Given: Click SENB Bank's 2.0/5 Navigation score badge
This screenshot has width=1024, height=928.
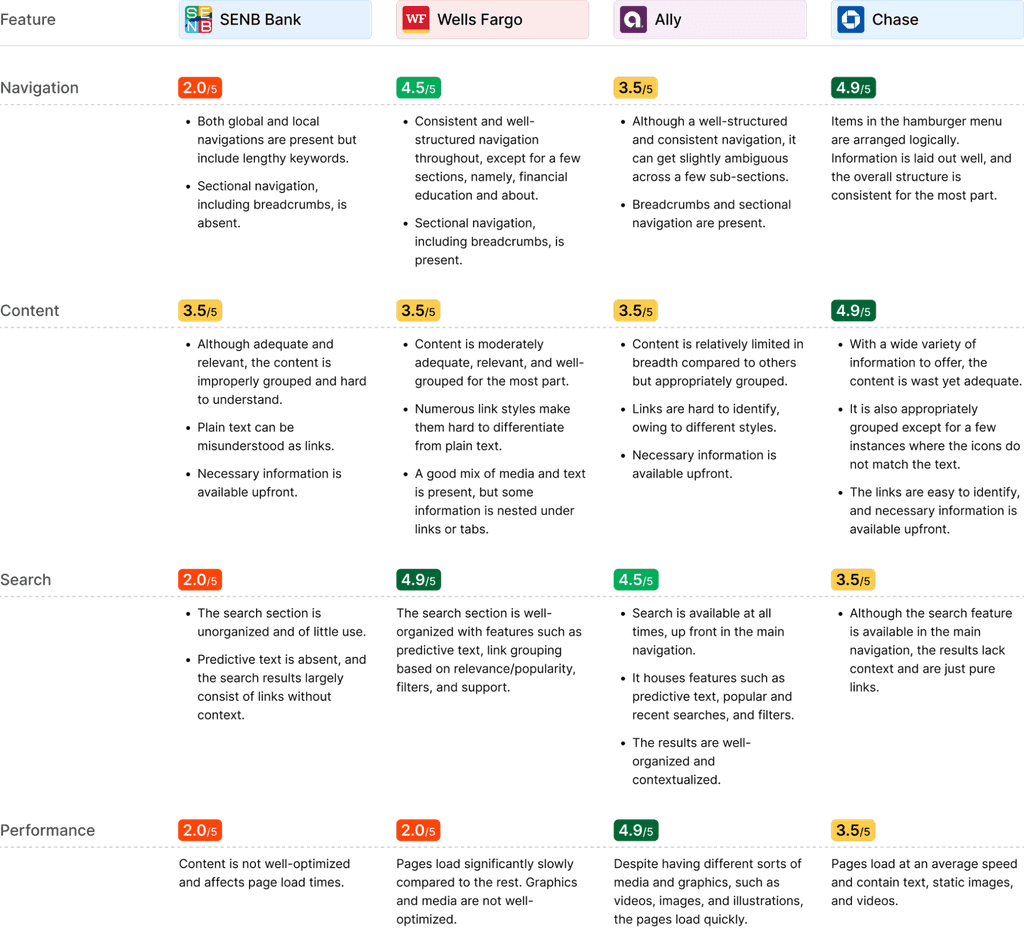Looking at the screenshot, I should tap(200, 88).
